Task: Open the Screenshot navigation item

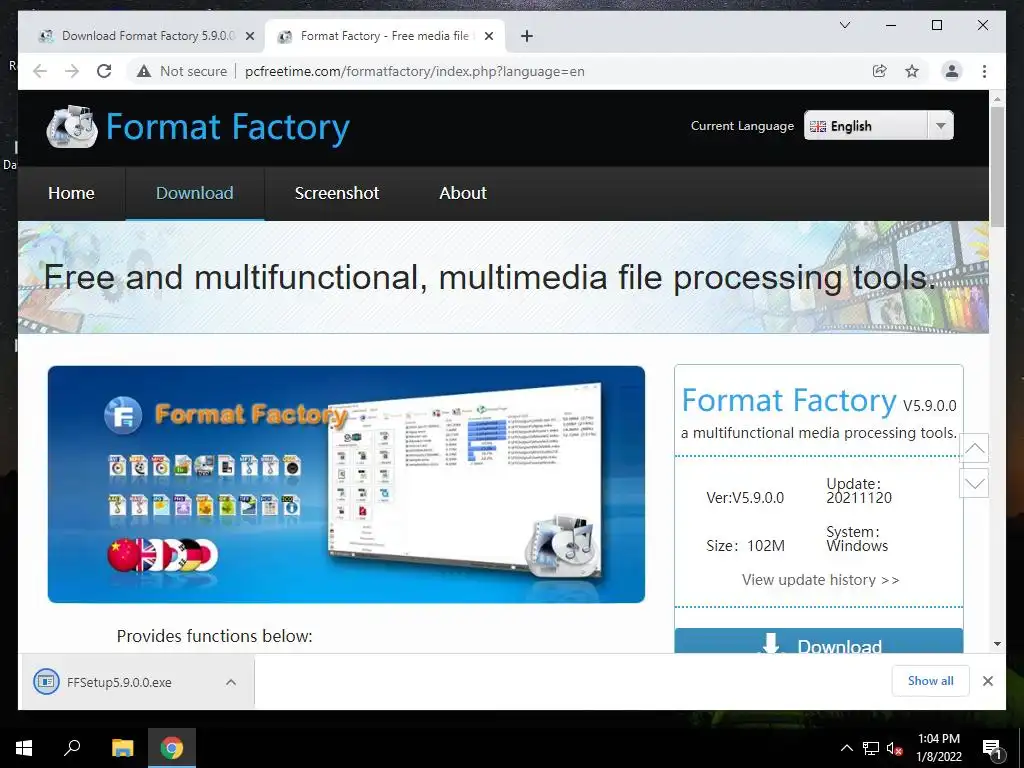Action: click(x=337, y=193)
